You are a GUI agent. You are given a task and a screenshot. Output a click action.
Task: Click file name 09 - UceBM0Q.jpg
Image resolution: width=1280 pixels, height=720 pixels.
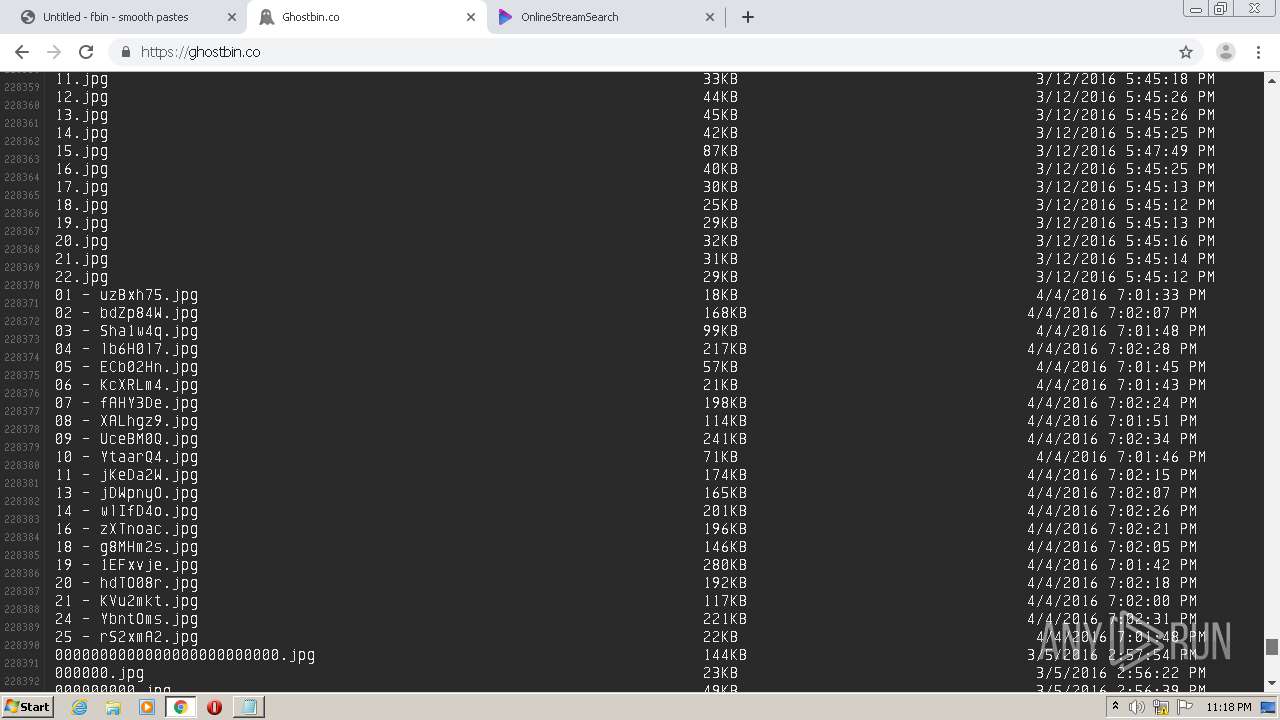click(127, 439)
